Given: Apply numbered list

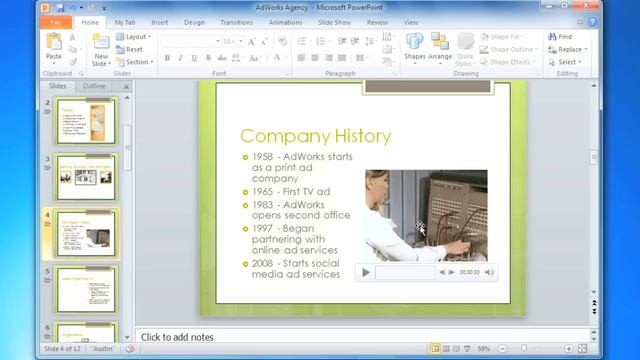Looking at the screenshot, I should point(321,41).
